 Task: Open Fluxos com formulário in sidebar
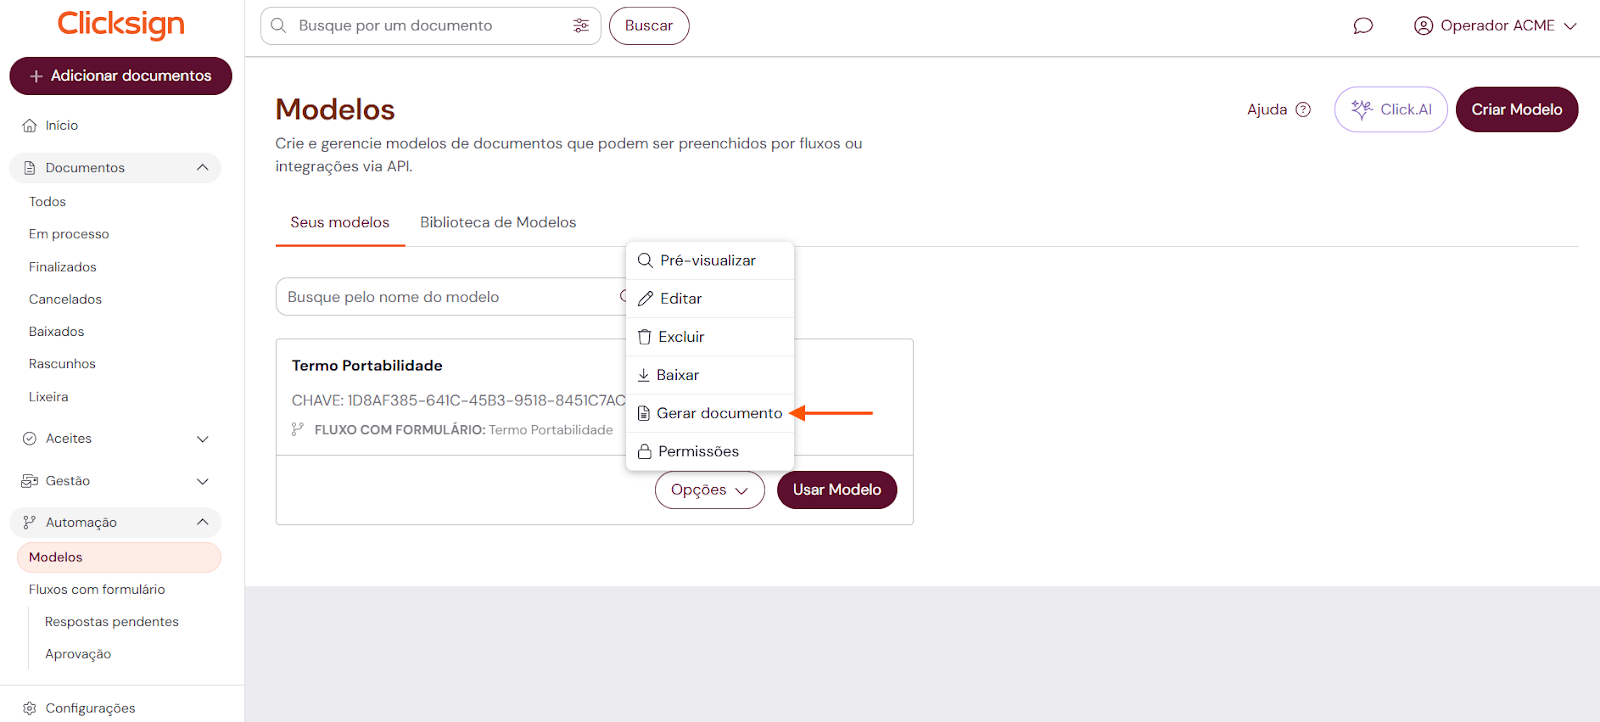[x=97, y=590]
